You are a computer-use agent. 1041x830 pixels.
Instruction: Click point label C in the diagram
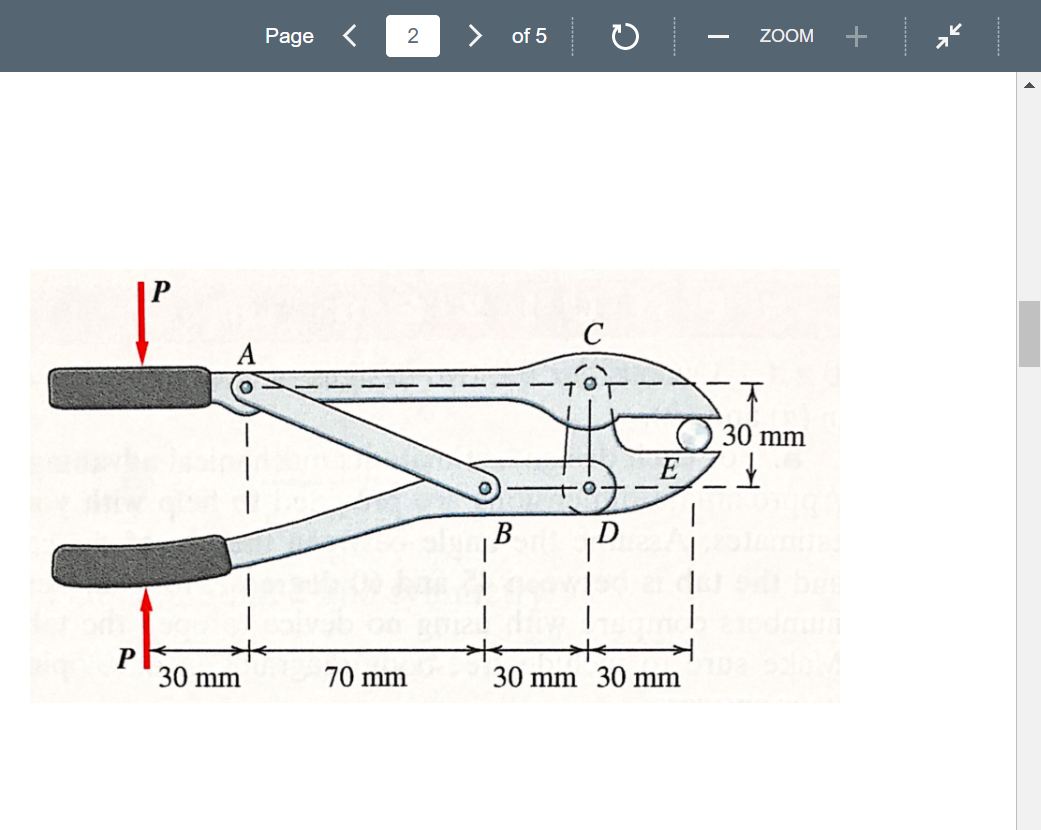coord(593,334)
